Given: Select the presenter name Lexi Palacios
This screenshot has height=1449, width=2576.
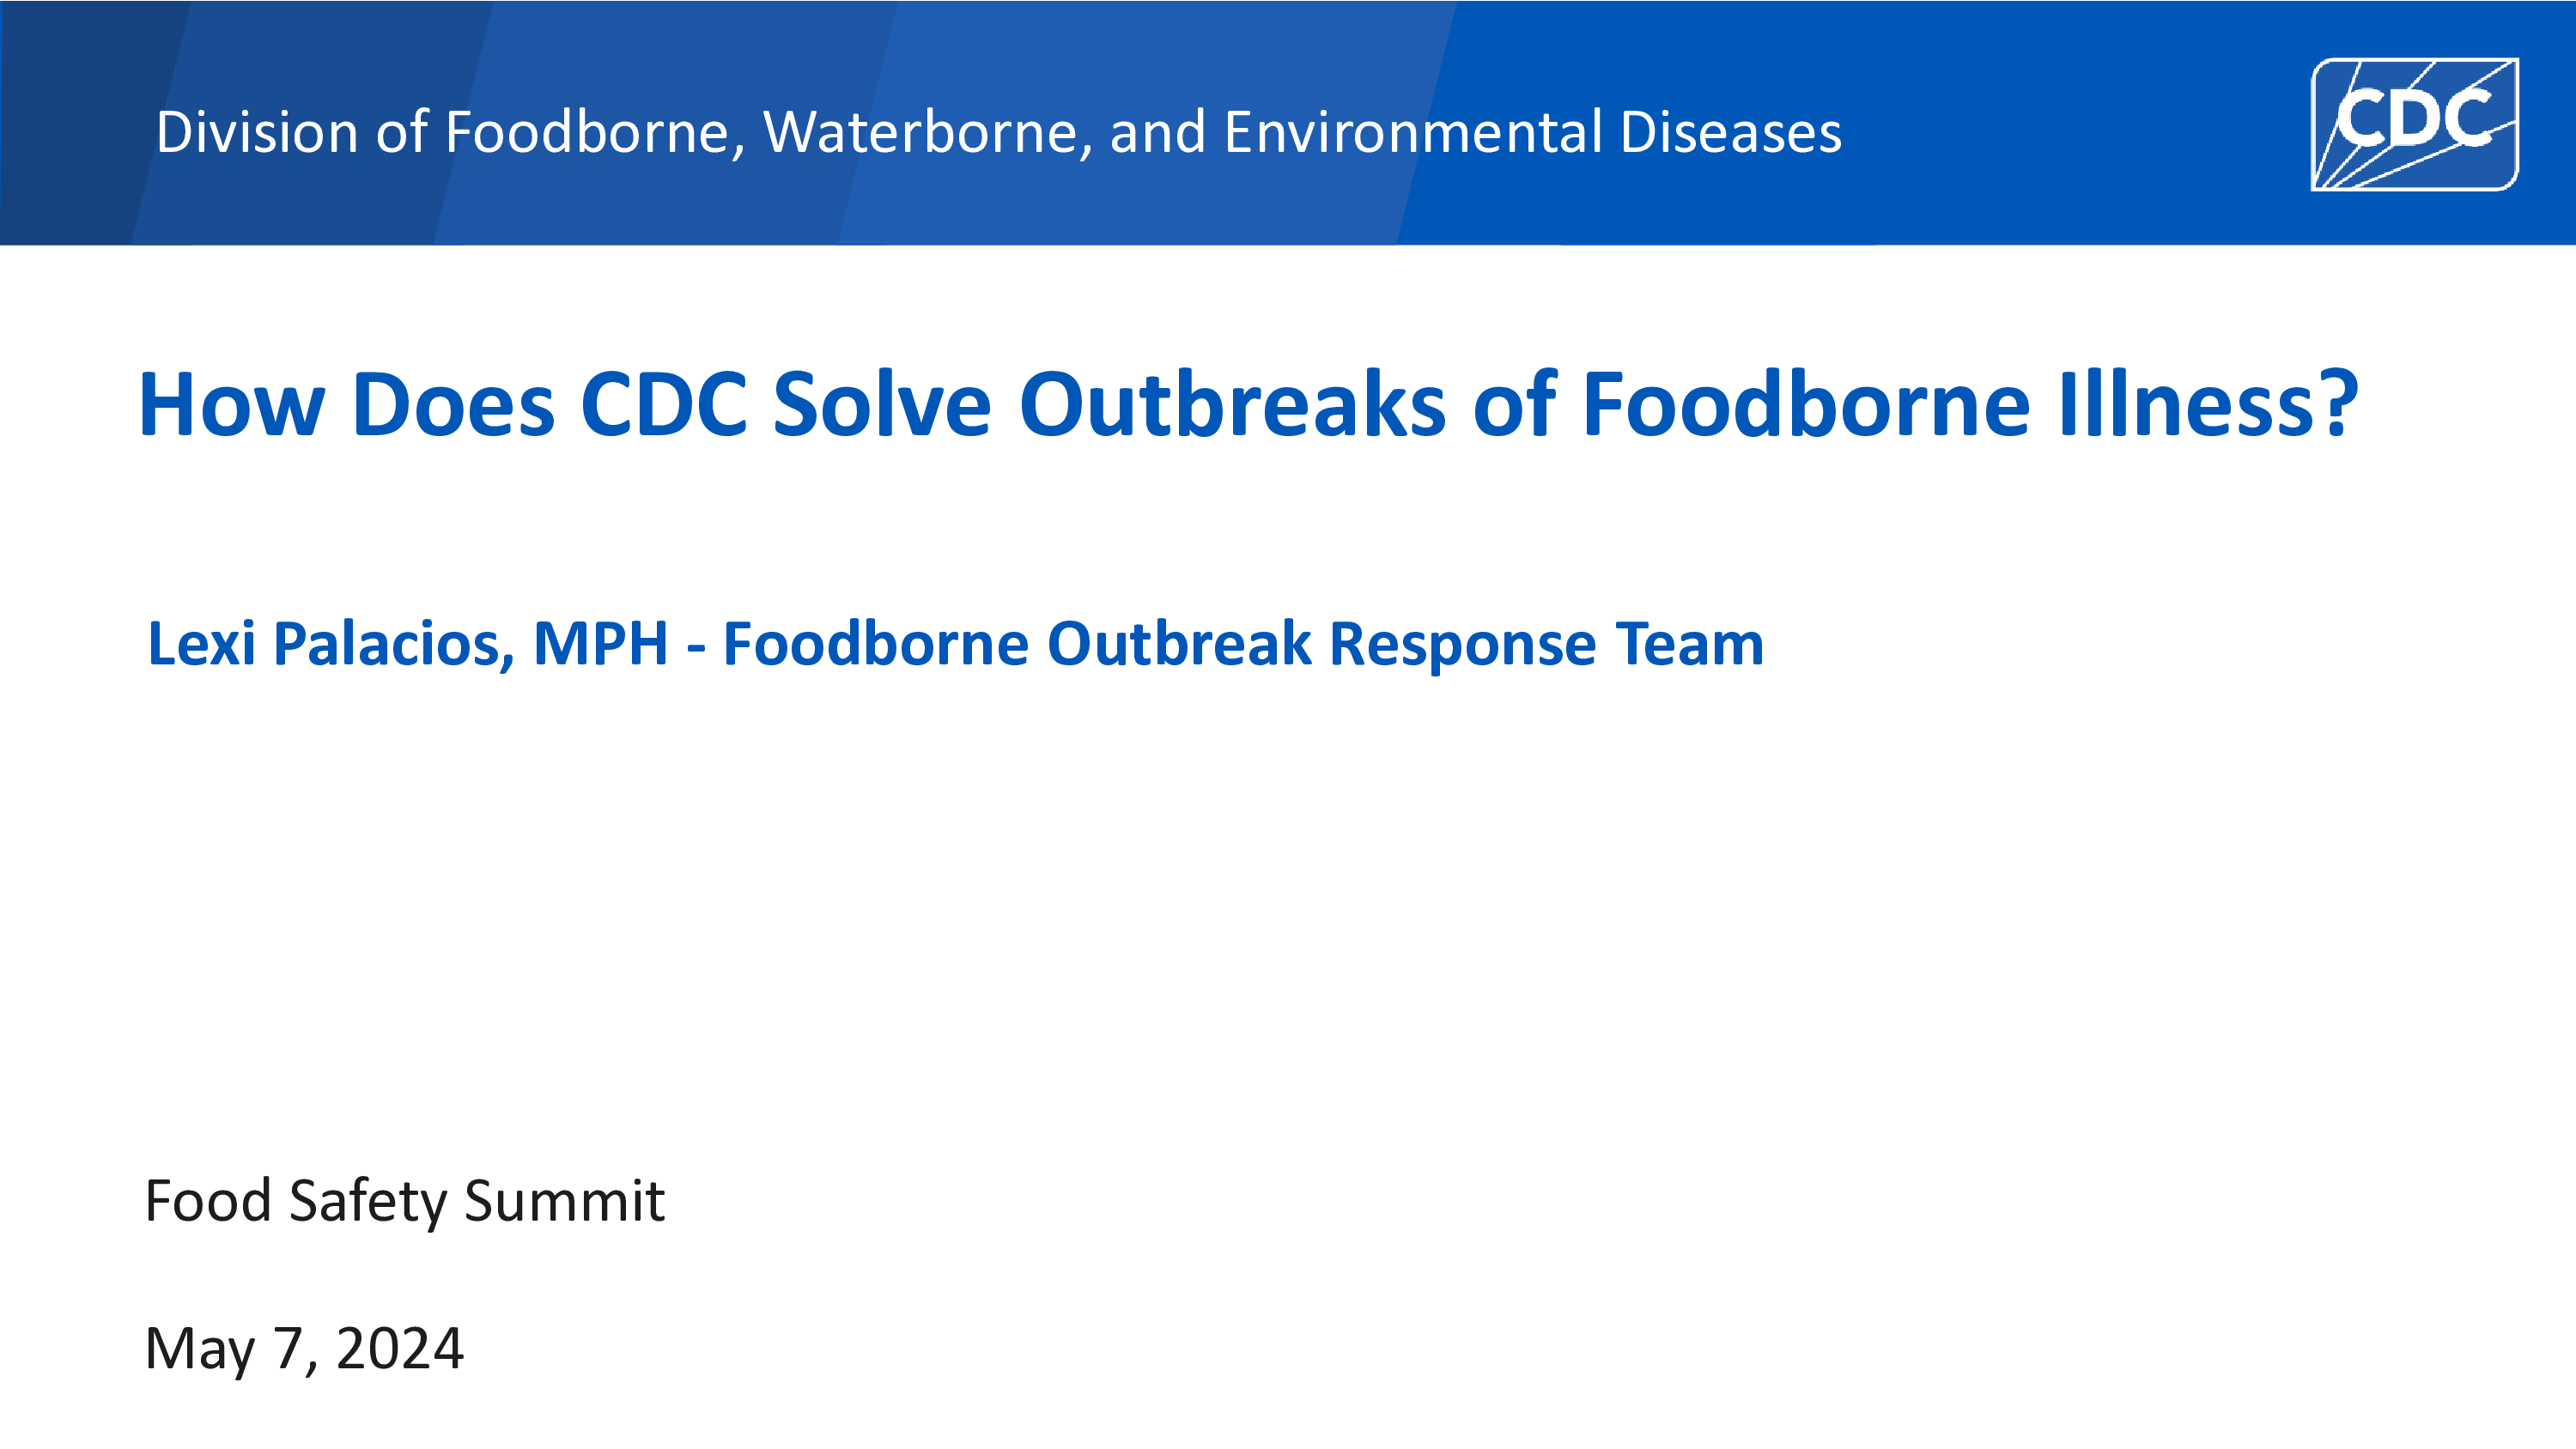Looking at the screenshot, I should [330, 643].
